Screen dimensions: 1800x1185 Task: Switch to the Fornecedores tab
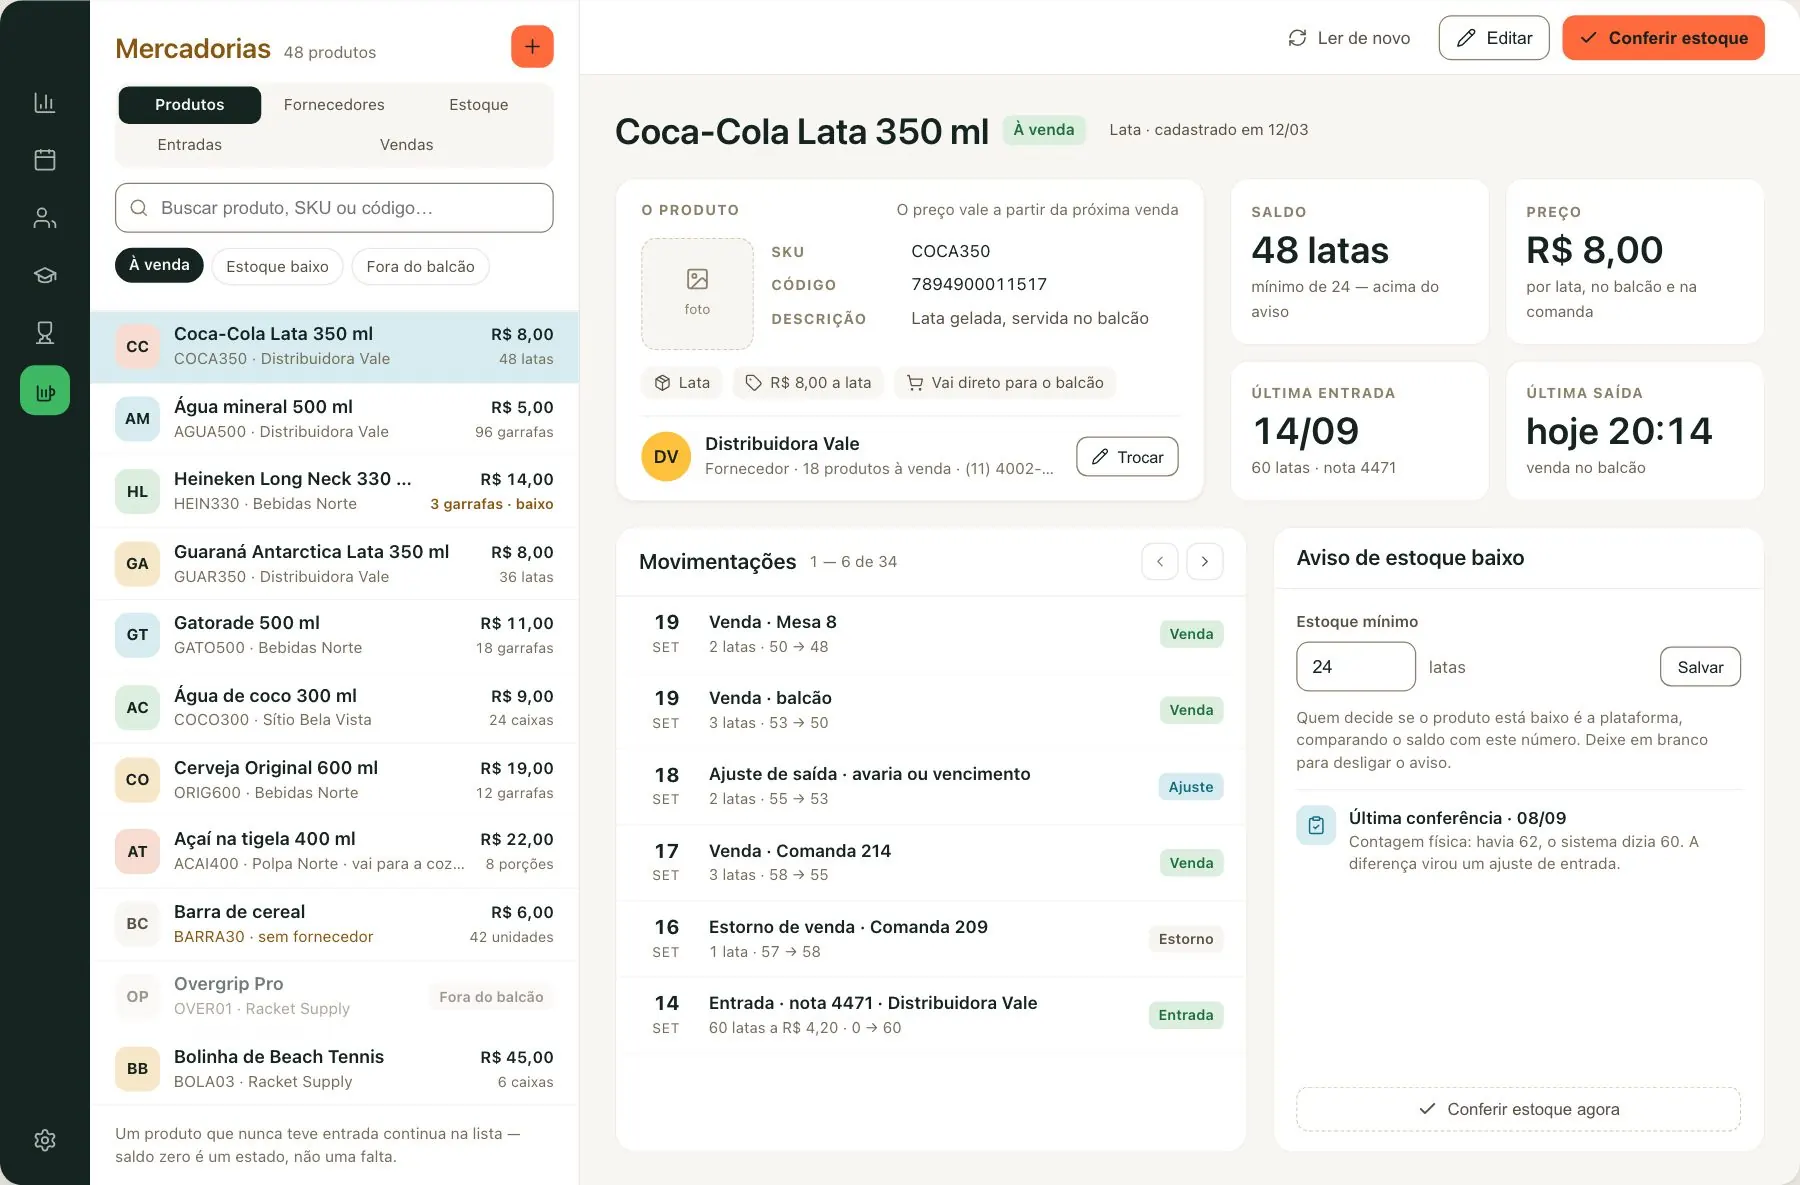(x=334, y=105)
